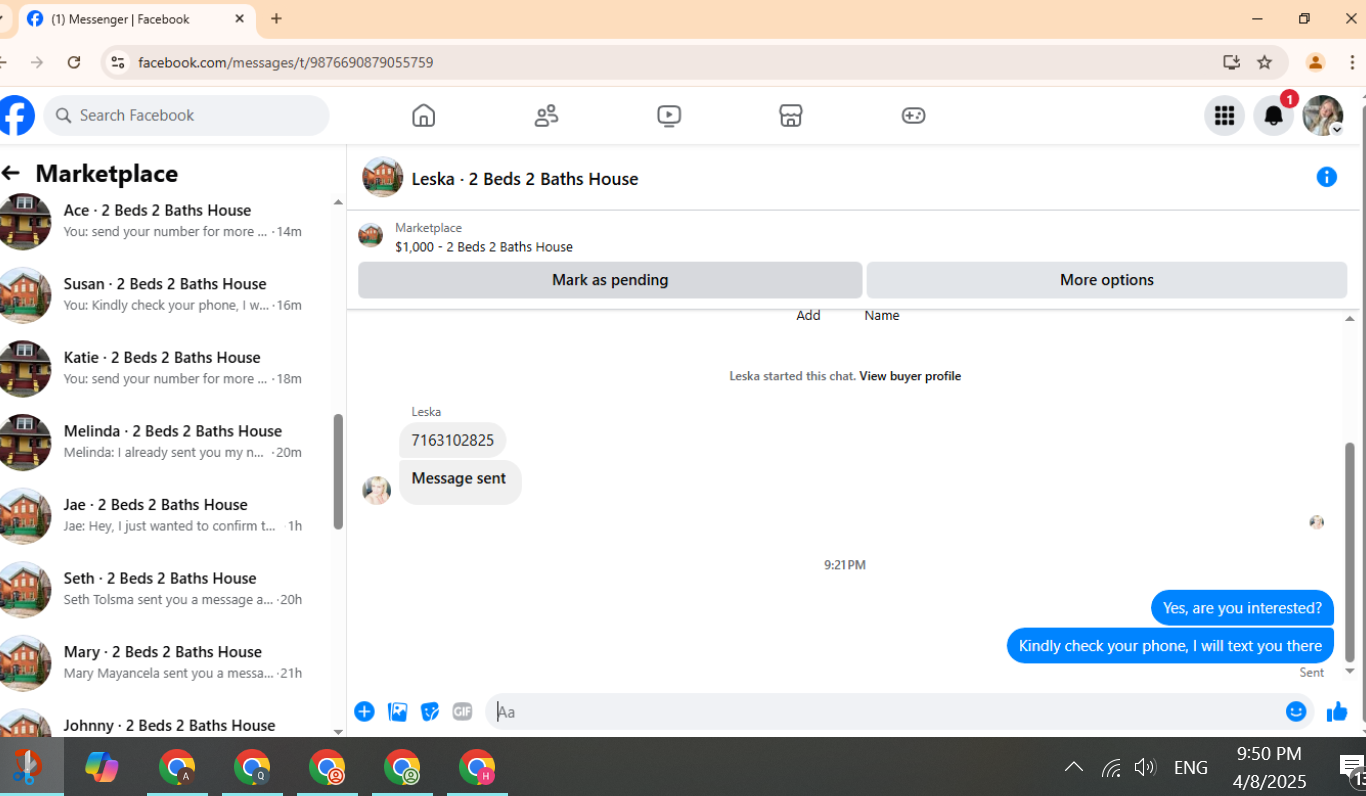The height and width of the screenshot is (796, 1366).
Task: Click the emoji smiley icon
Action: tap(1296, 712)
